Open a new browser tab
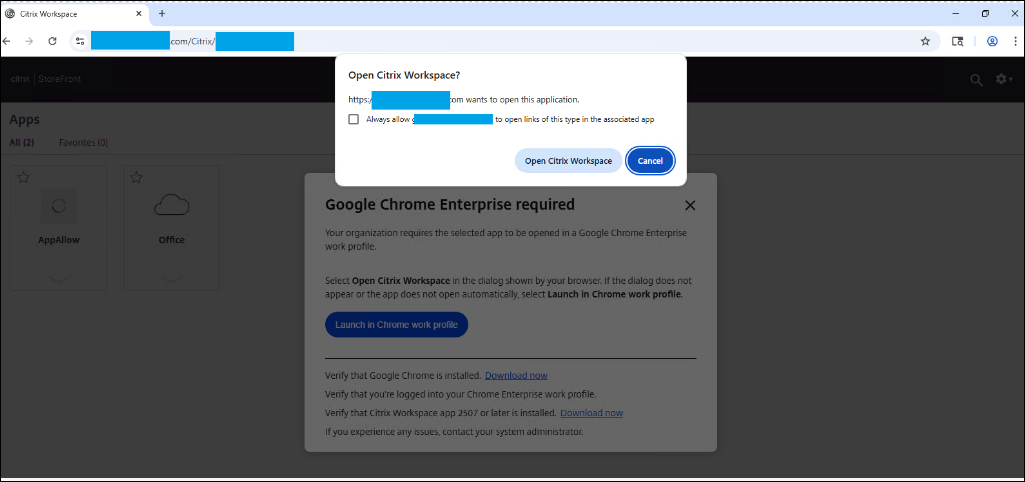 click(162, 14)
